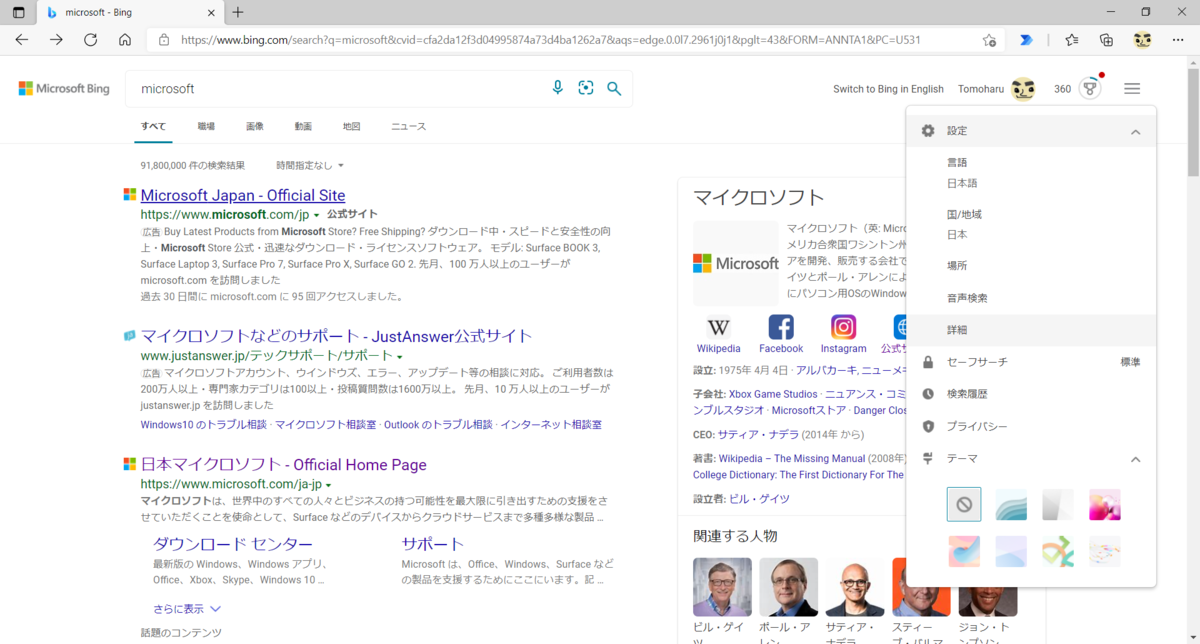Click the browser back arrow
This screenshot has width=1200, height=644.
[22, 40]
